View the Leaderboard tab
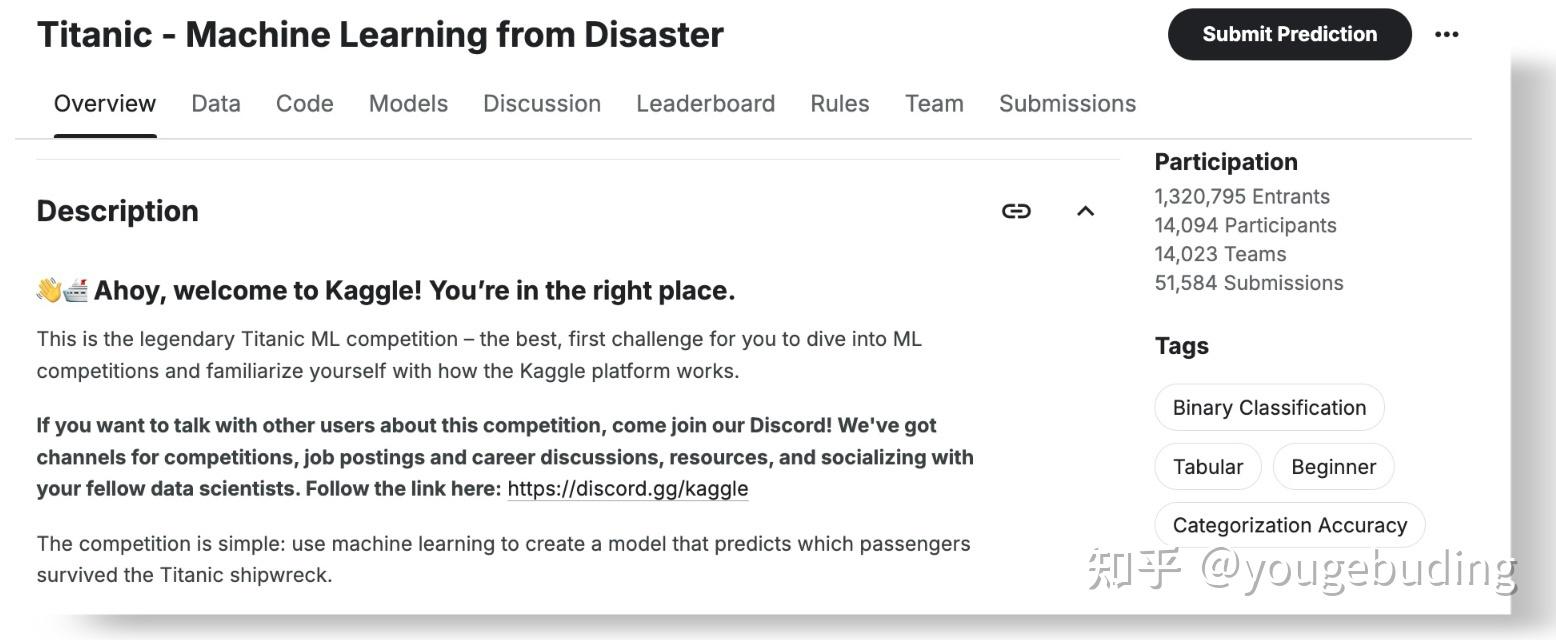This screenshot has height=640, width=1556. (705, 104)
